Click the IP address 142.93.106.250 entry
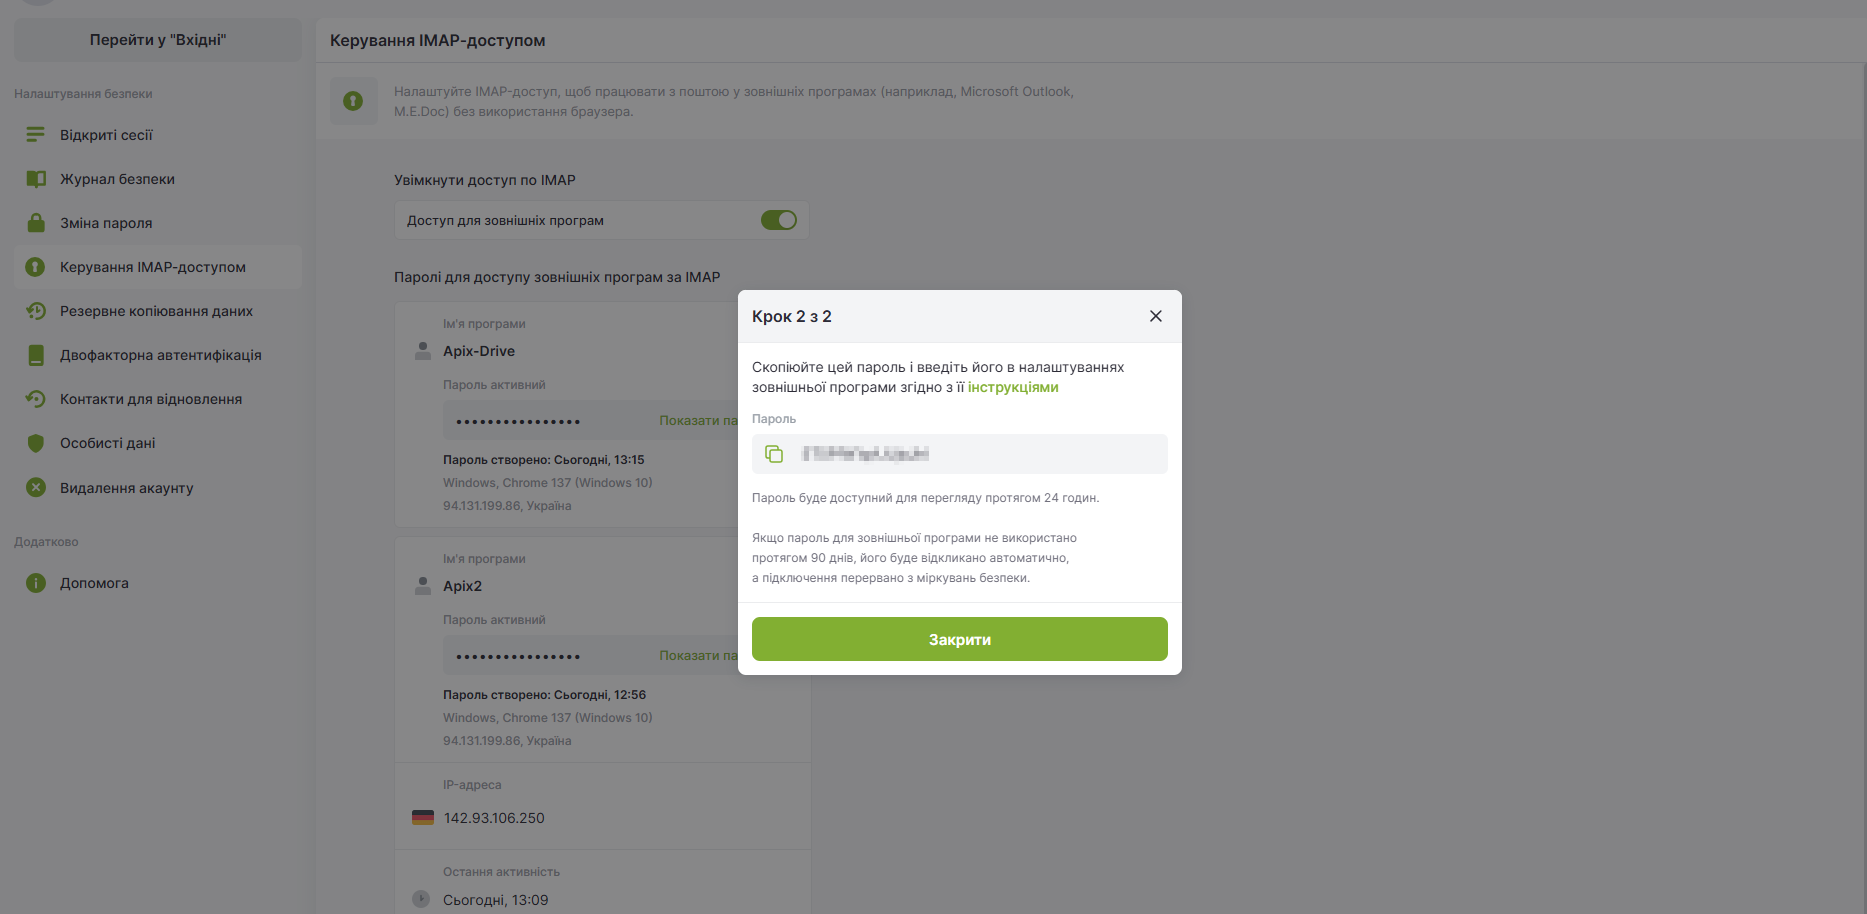 (494, 818)
